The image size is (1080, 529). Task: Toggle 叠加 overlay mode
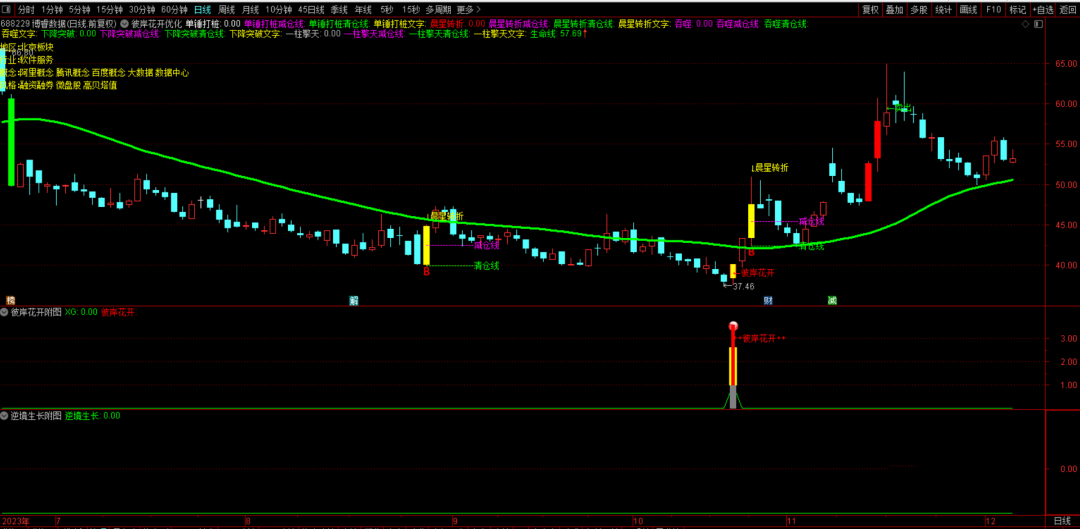pyautogui.click(x=894, y=9)
